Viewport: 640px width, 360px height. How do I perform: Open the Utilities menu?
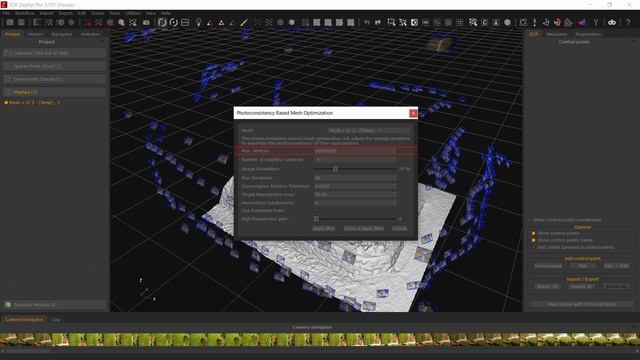[133, 13]
